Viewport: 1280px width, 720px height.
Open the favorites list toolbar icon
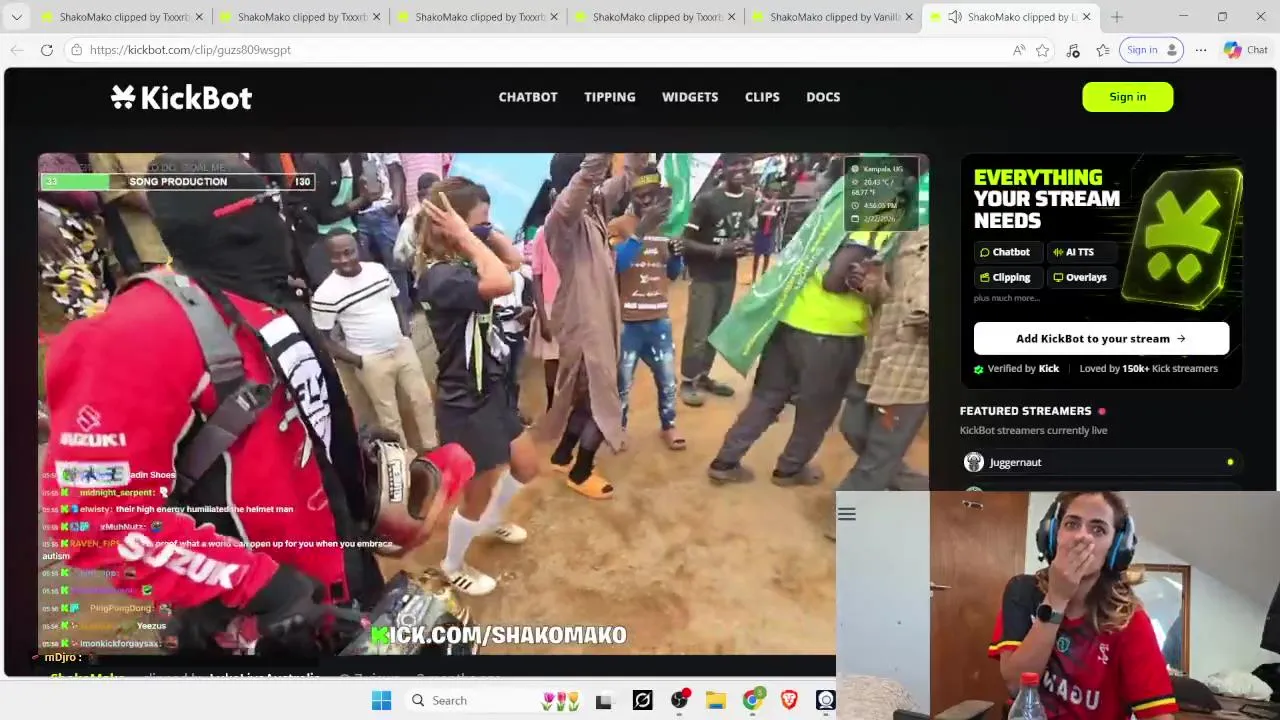click(x=1102, y=50)
